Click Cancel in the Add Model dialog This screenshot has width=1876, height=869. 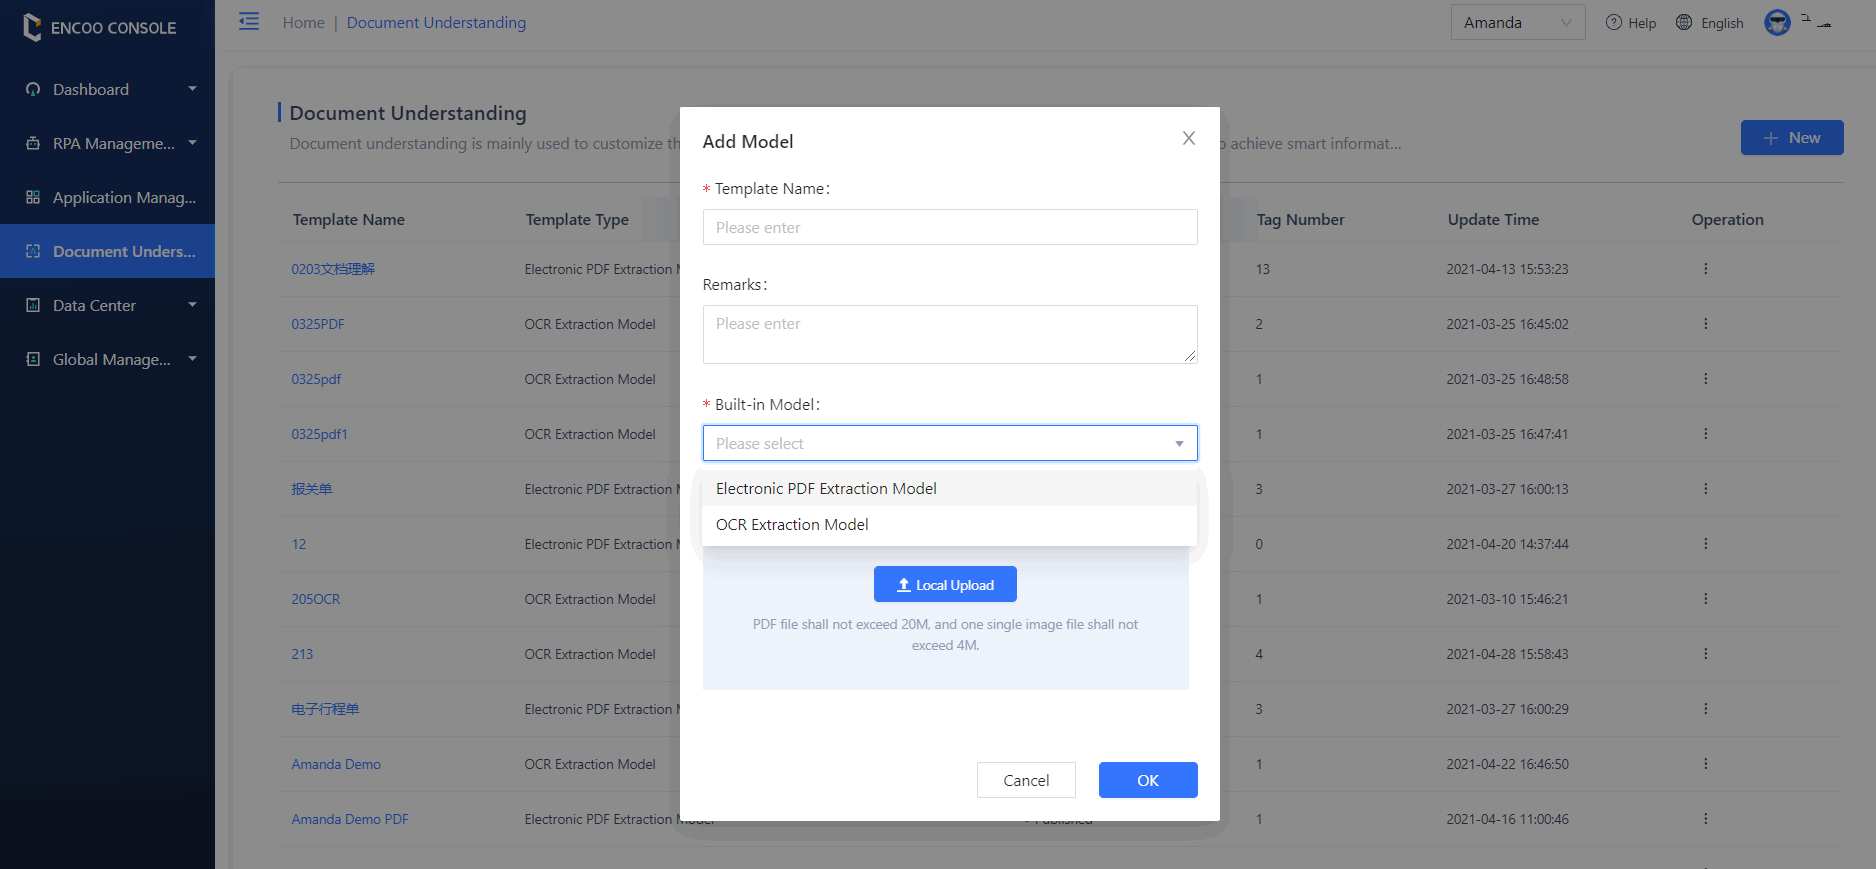(1026, 780)
